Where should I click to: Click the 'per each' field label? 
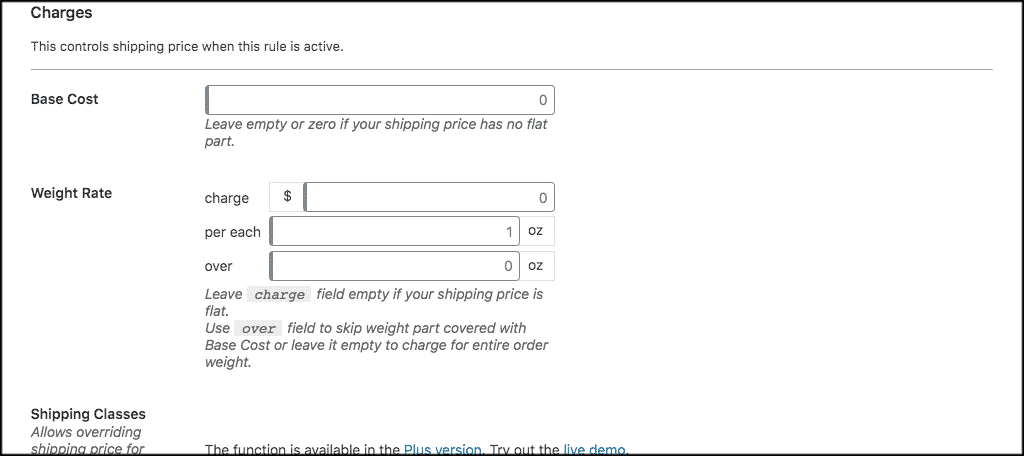tap(232, 232)
